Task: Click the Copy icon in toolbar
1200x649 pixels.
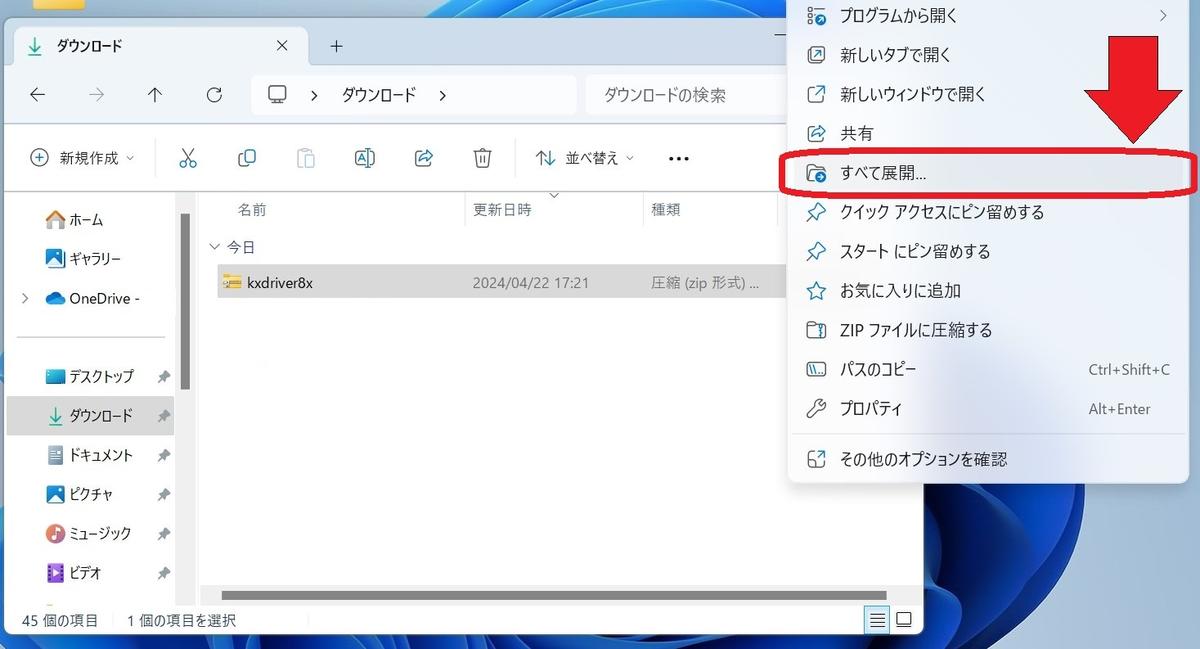Action: click(x=247, y=158)
